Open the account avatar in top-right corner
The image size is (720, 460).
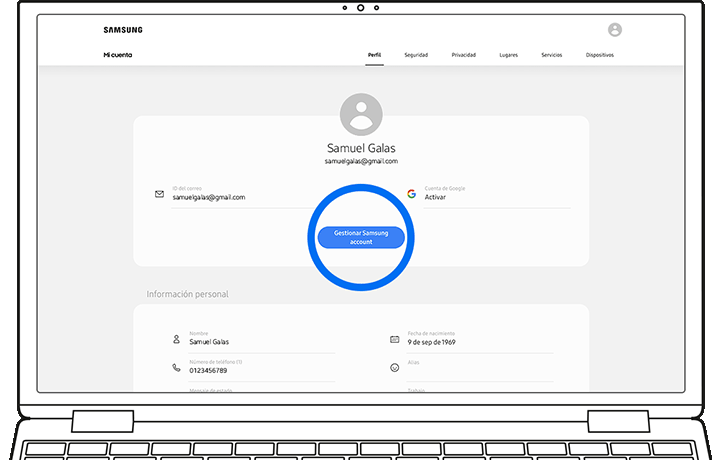(x=614, y=30)
